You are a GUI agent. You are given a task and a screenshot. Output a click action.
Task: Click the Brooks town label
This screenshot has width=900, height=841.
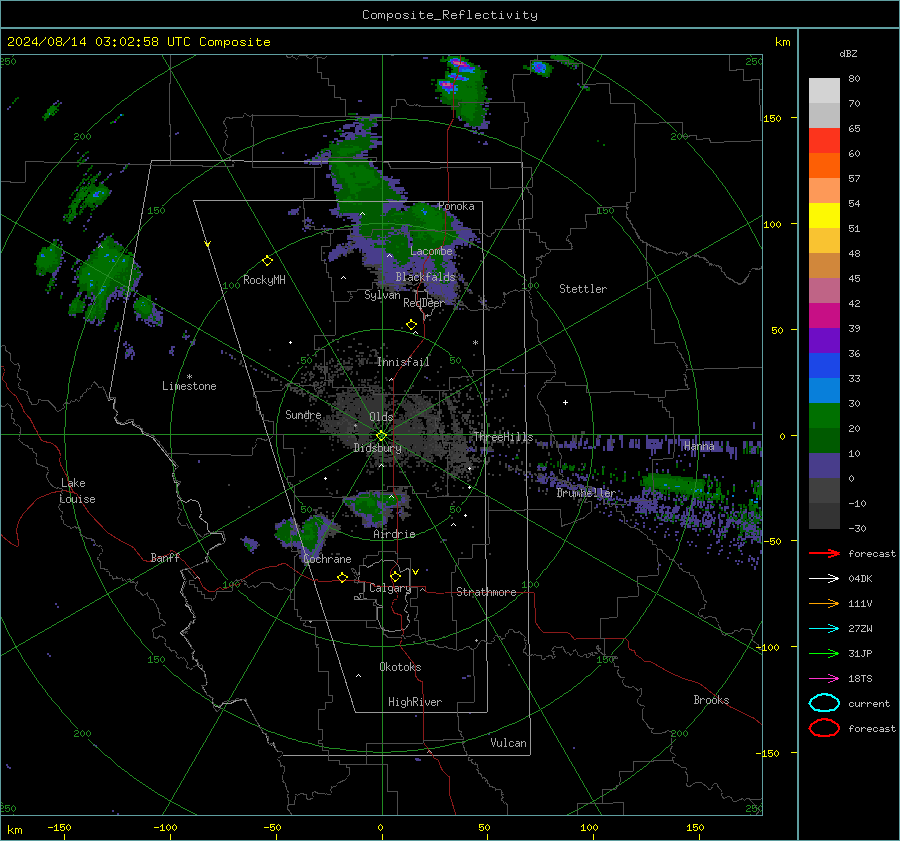[711, 700]
